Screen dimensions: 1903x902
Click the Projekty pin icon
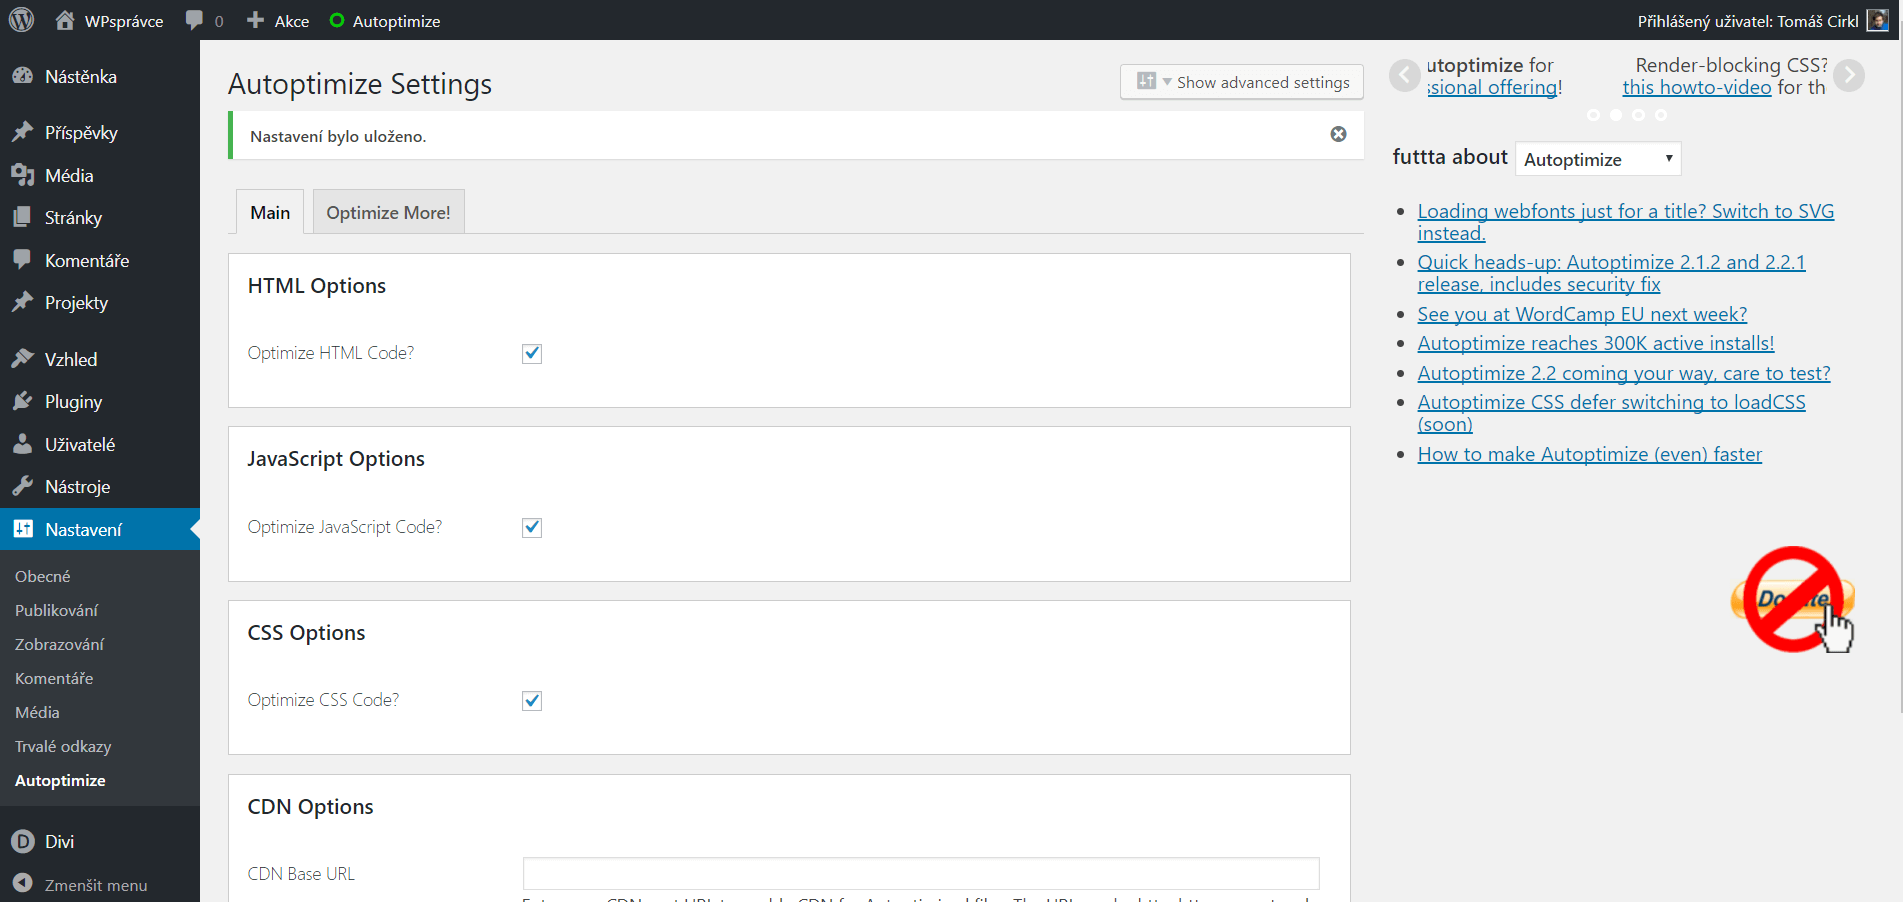(22, 302)
